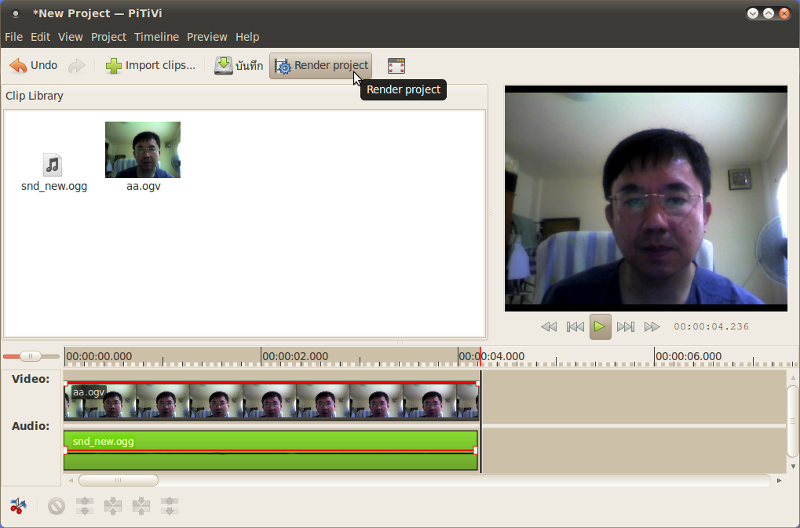Viewport: 800px width, 528px height.
Task: Click the timeline vertical scrollbar down arrow
Action: (792, 466)
